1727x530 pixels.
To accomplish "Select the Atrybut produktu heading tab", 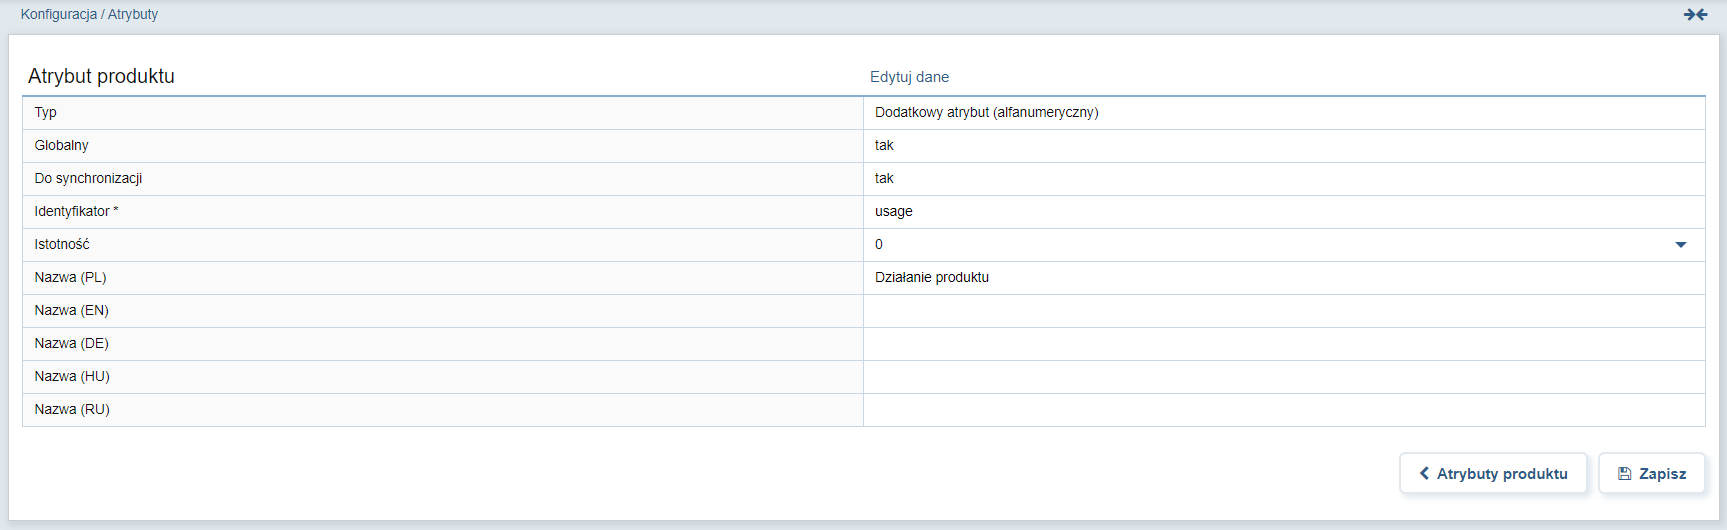I will point(101,76).
